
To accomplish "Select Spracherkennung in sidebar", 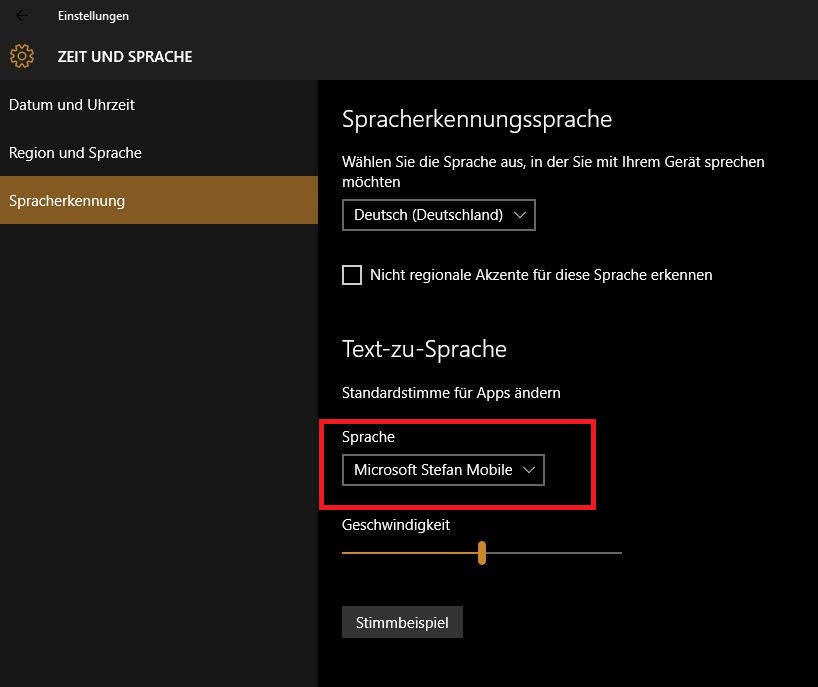I will coord(159,201).
